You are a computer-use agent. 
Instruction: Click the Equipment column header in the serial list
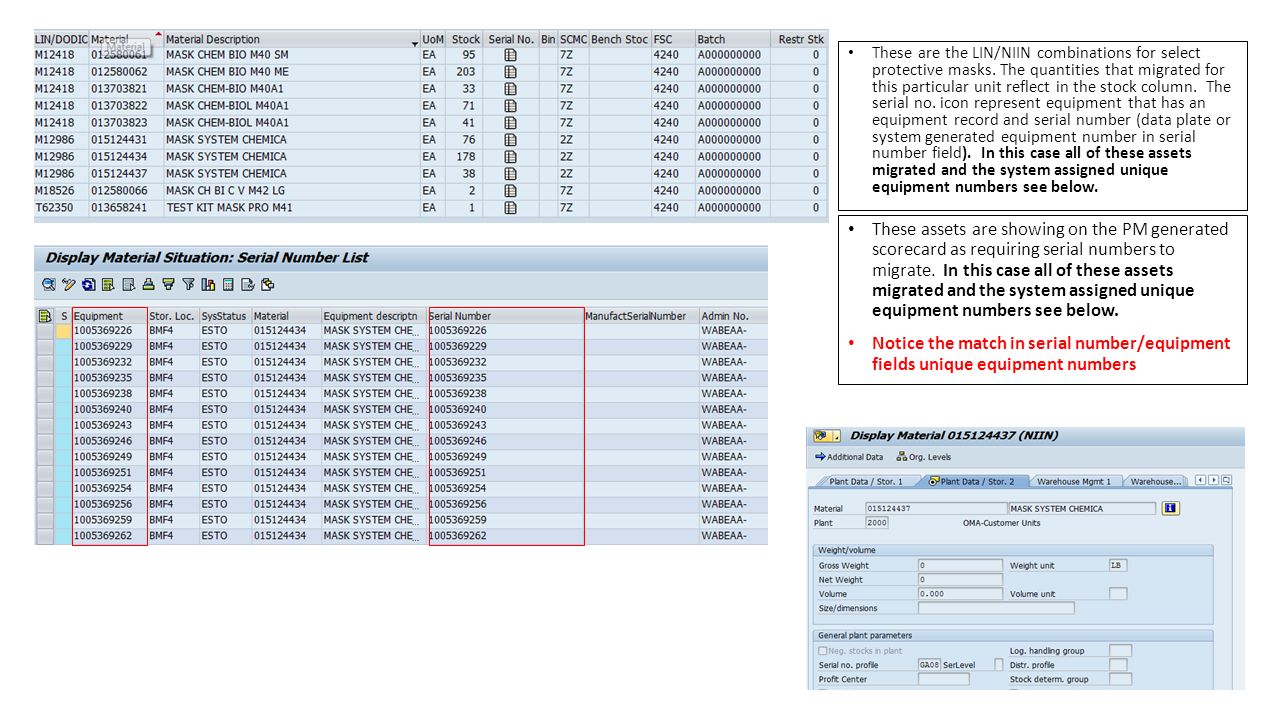click(110, 316)
